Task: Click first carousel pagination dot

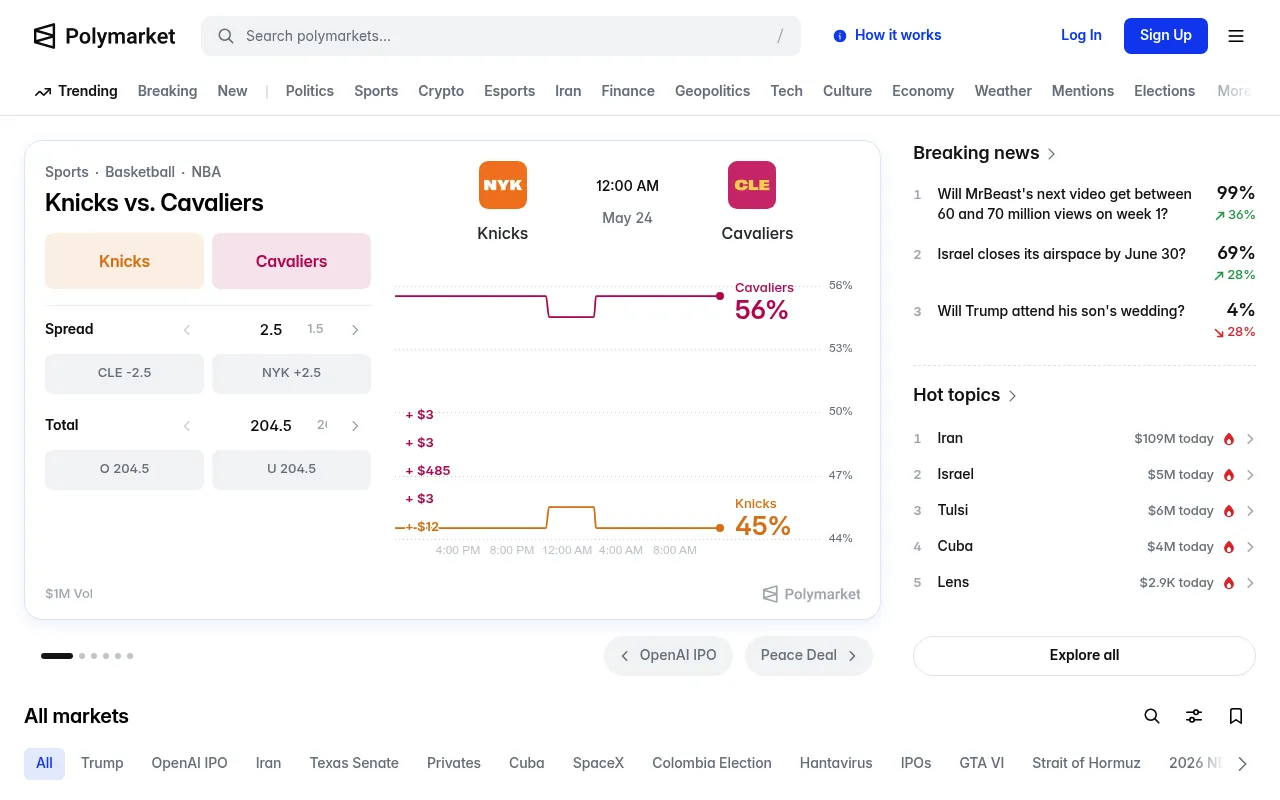Action: pos(57,656)
